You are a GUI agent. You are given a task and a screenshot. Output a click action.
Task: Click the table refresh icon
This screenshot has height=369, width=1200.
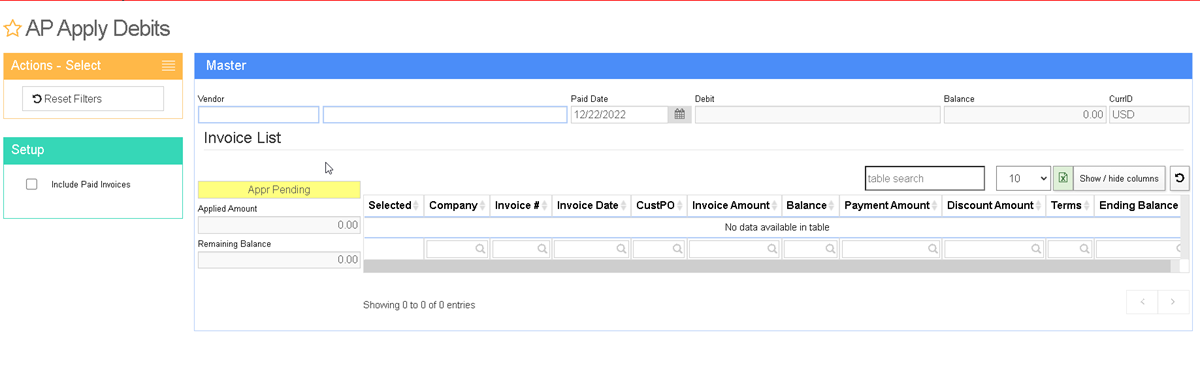[1180, 178]
